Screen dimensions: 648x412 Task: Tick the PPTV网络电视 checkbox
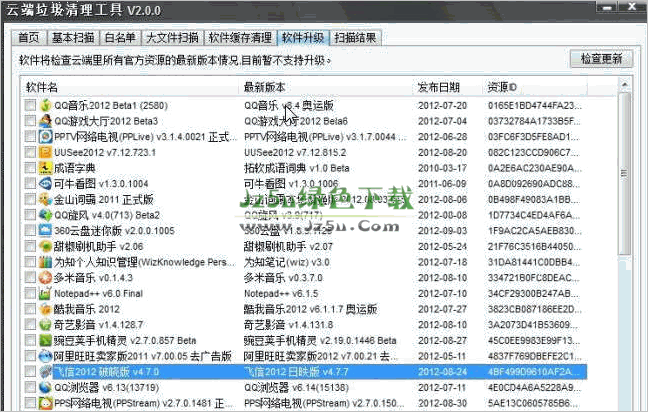tap(30, 137)
